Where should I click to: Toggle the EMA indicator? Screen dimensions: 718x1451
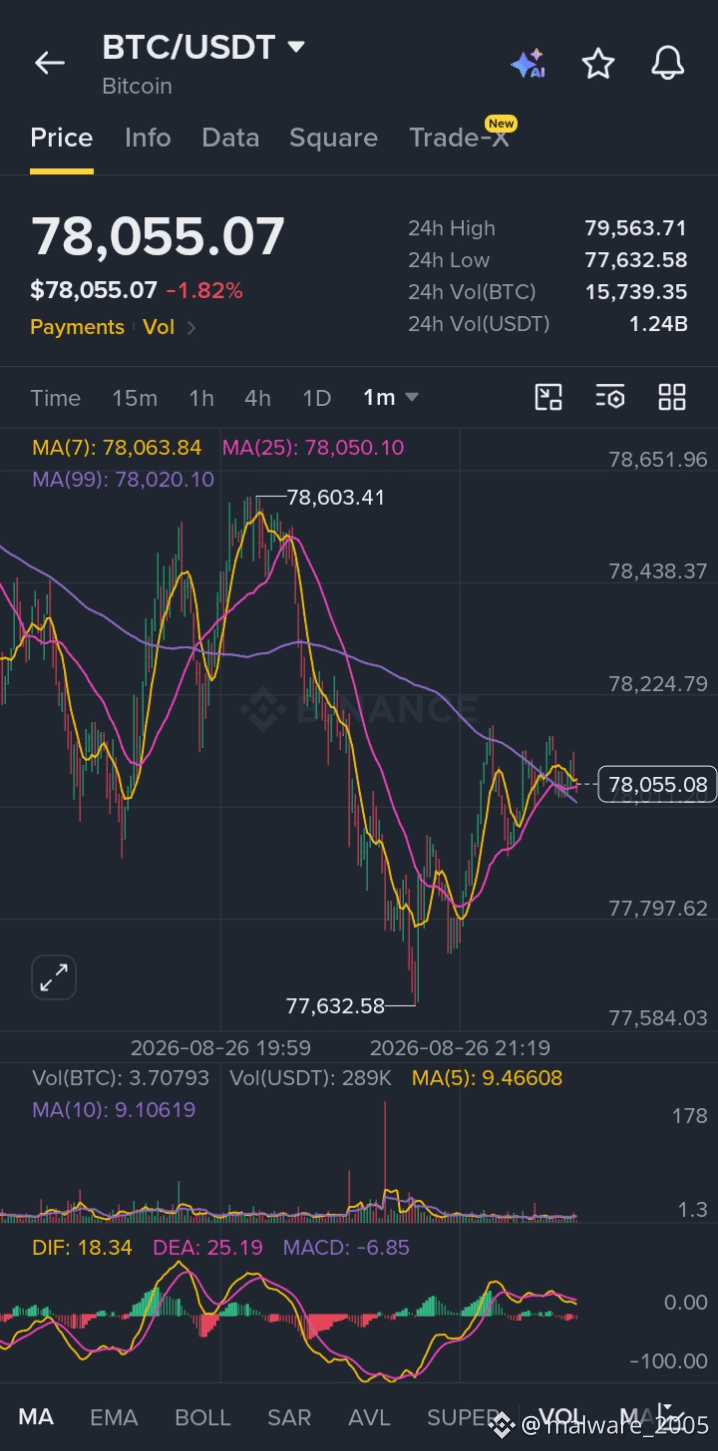pos(114,1417)
